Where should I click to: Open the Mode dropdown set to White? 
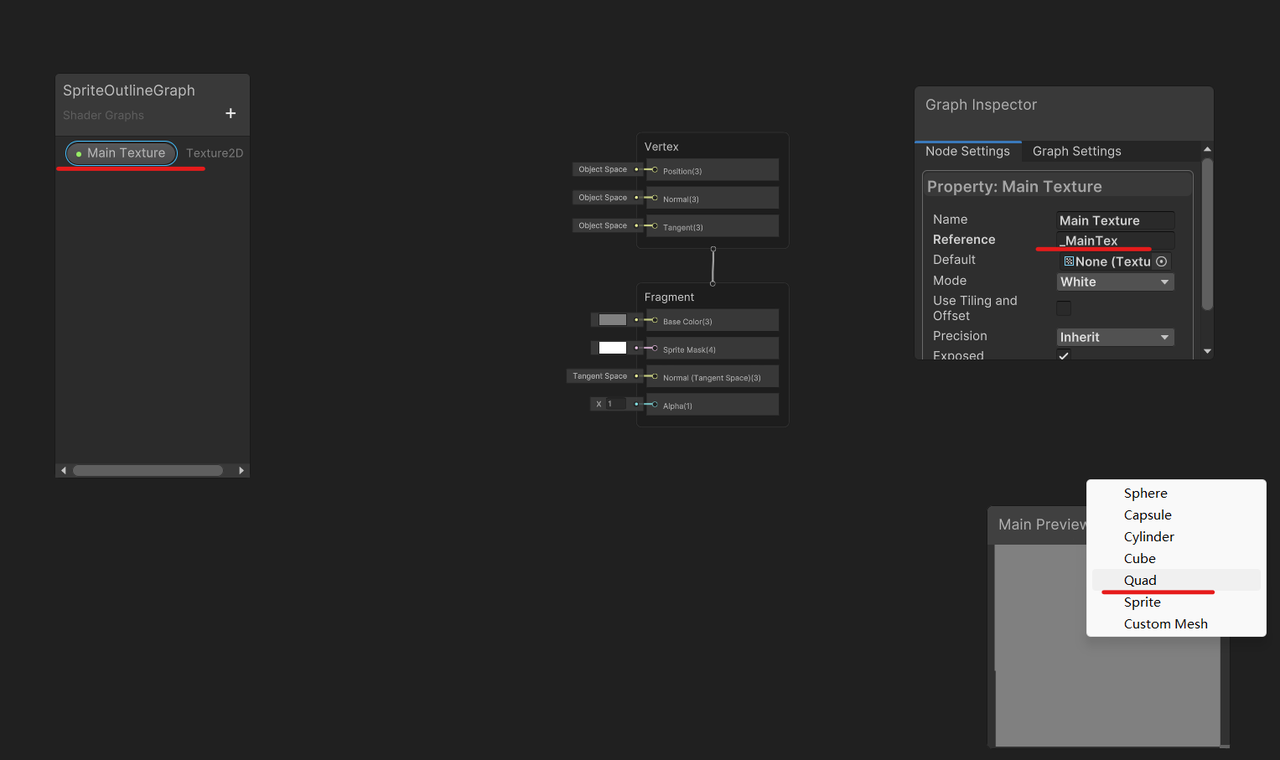click(1115, 282)
